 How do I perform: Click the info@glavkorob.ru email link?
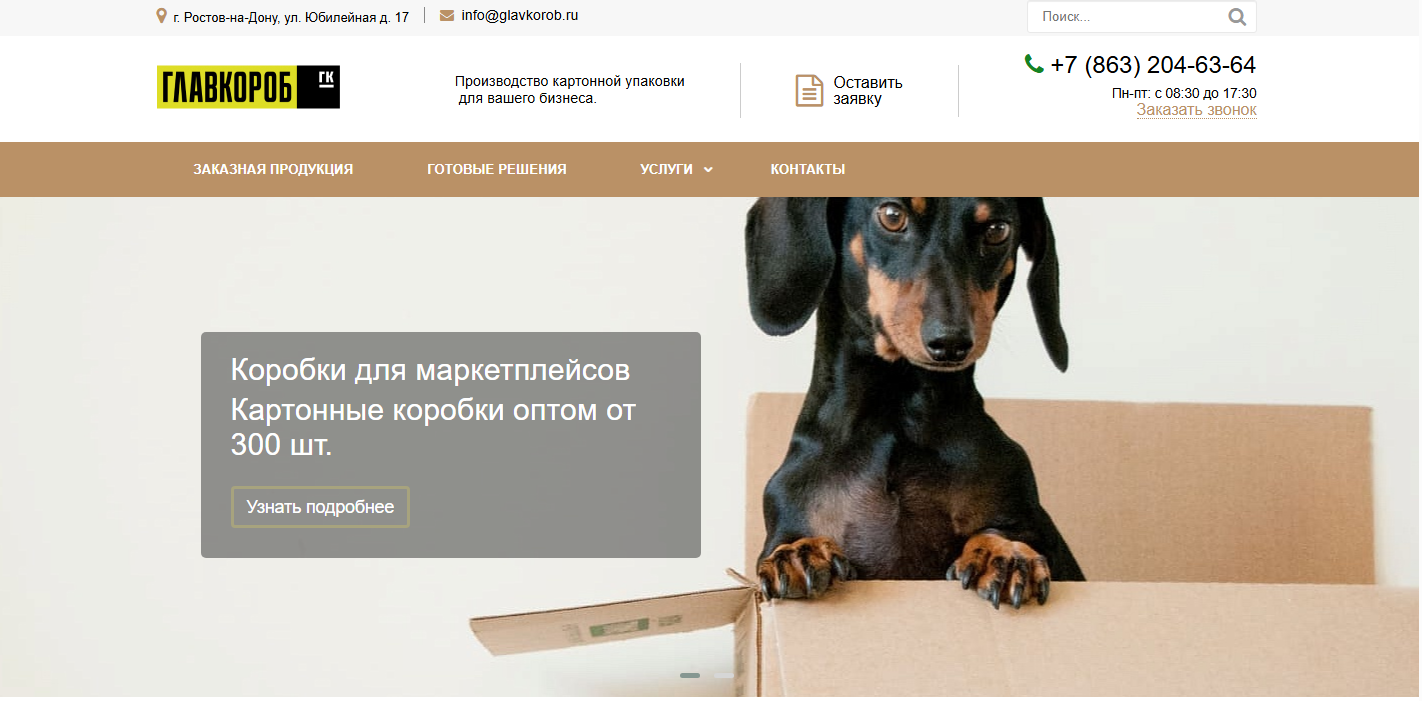click(x=520, y=15)
